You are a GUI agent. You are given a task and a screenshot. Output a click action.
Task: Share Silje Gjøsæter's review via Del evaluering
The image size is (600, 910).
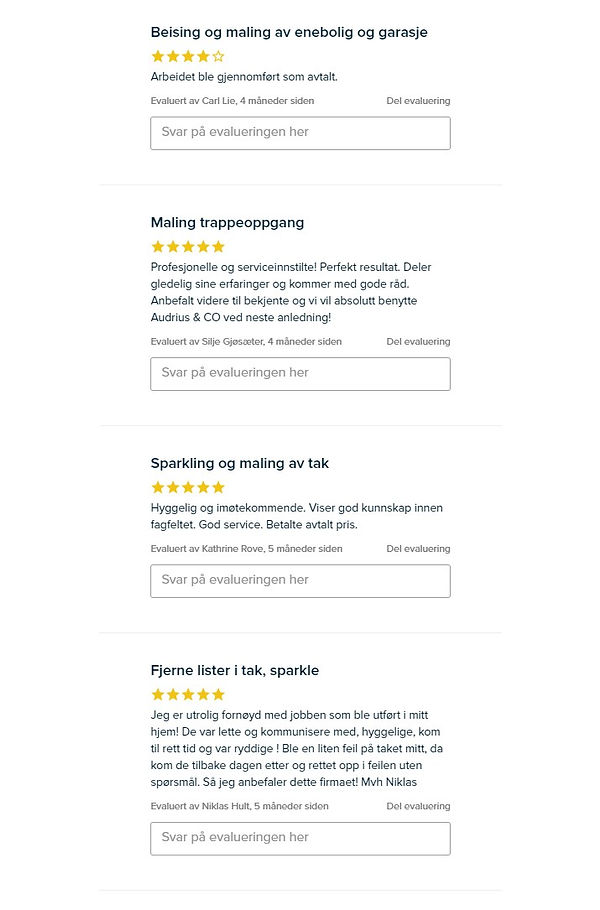[418, 342]
